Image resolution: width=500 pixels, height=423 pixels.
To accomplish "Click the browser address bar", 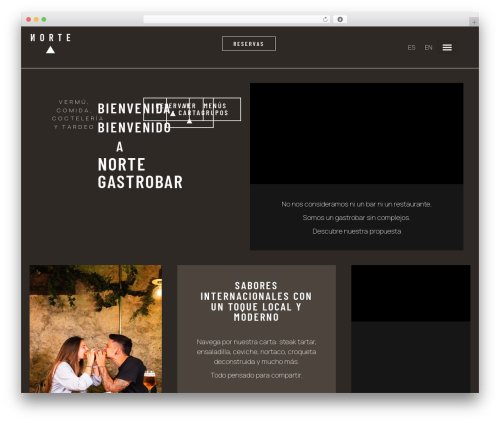I will pyautogui.click(x=237, y=19).
